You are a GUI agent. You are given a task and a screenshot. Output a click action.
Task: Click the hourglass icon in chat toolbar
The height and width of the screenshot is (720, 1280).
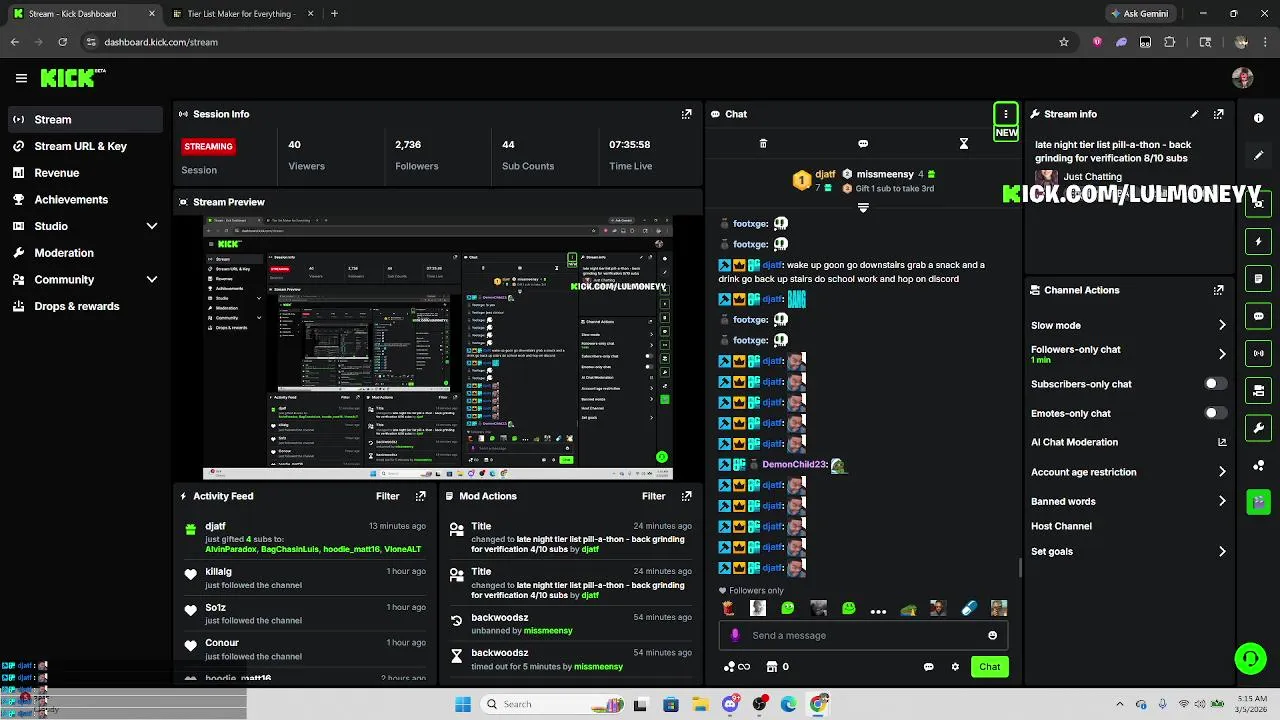pos(964,144)
